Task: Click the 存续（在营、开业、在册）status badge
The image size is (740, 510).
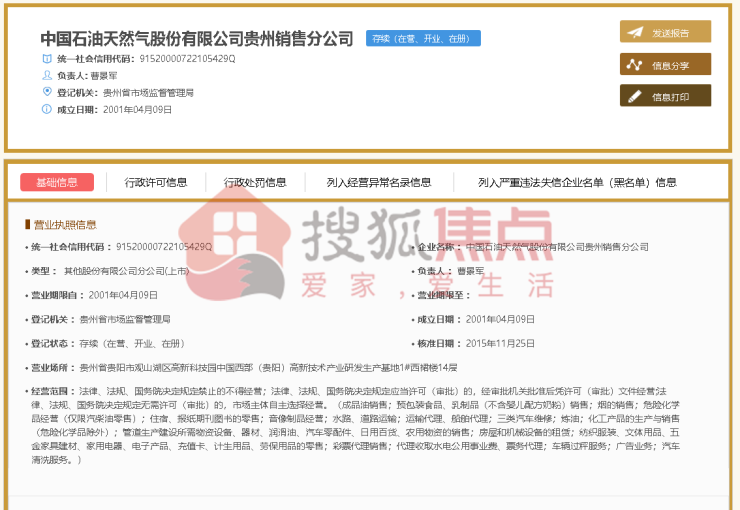Action: [x=423, y=38]
